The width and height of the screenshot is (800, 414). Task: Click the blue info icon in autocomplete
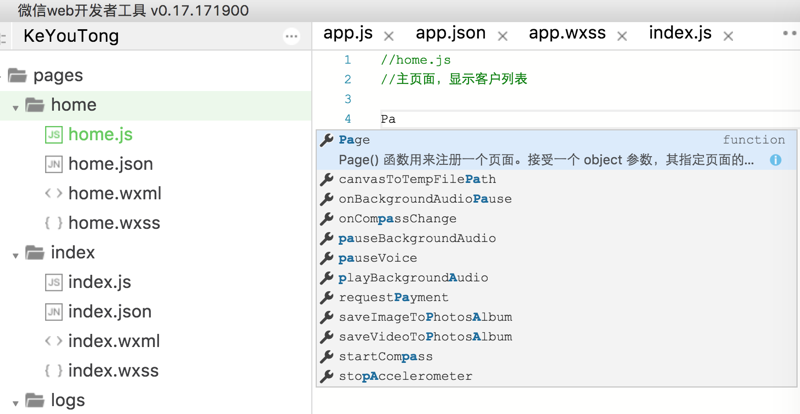776,160
